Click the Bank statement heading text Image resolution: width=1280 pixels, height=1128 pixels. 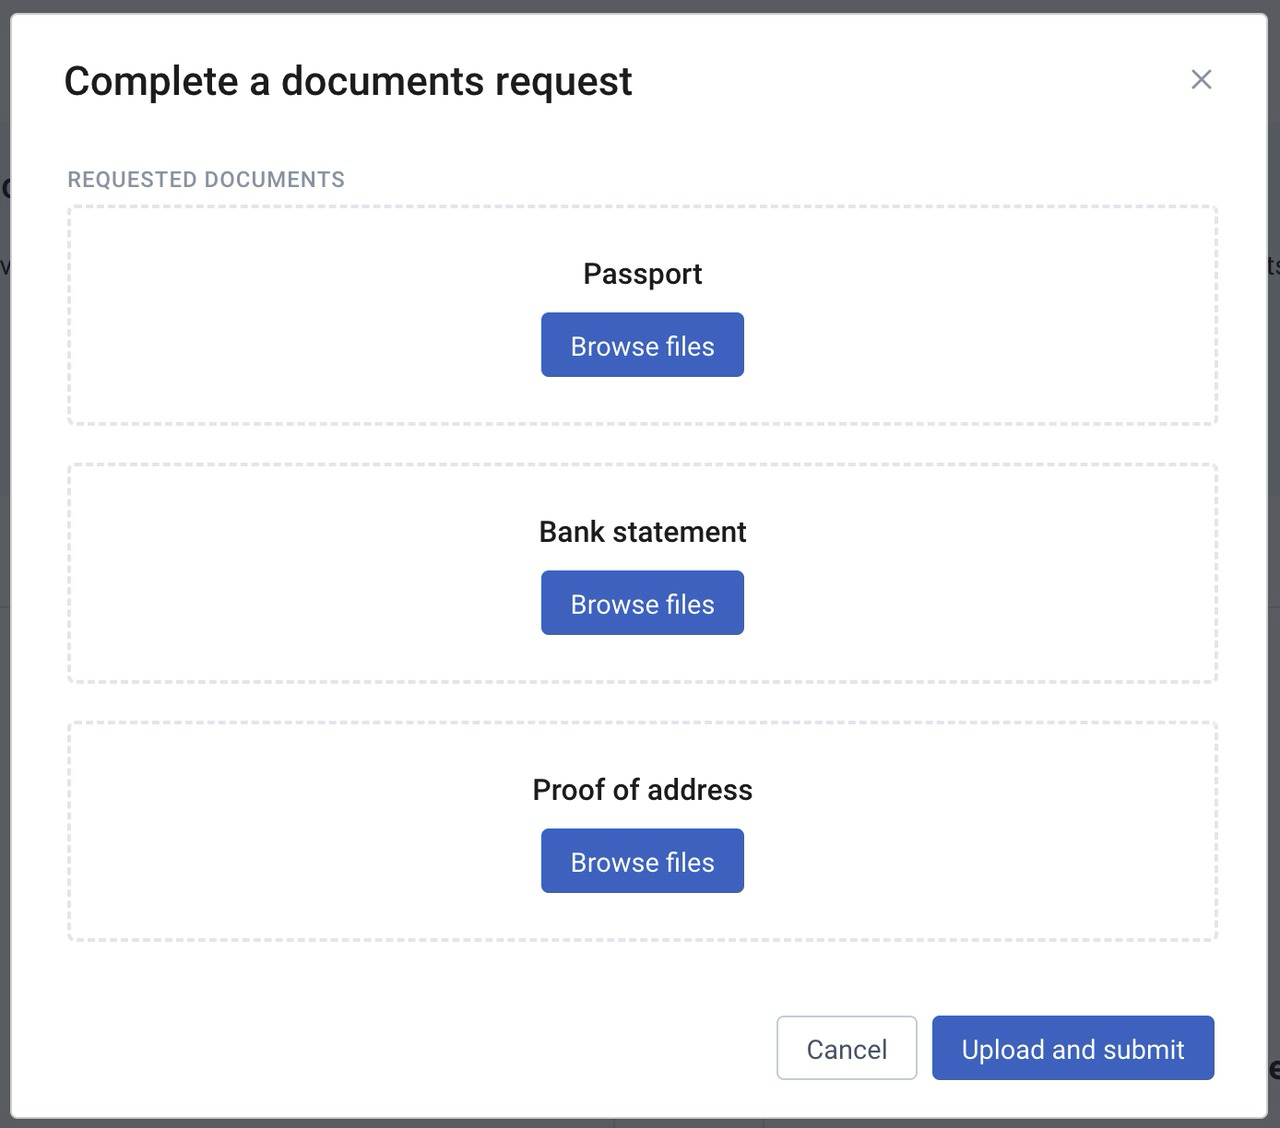point(642,532)
